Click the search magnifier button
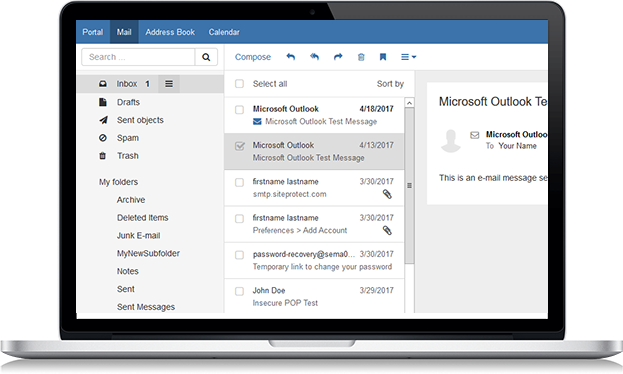Image resolution: width=623 pixels, height=374 pixels. coord(206,57)
